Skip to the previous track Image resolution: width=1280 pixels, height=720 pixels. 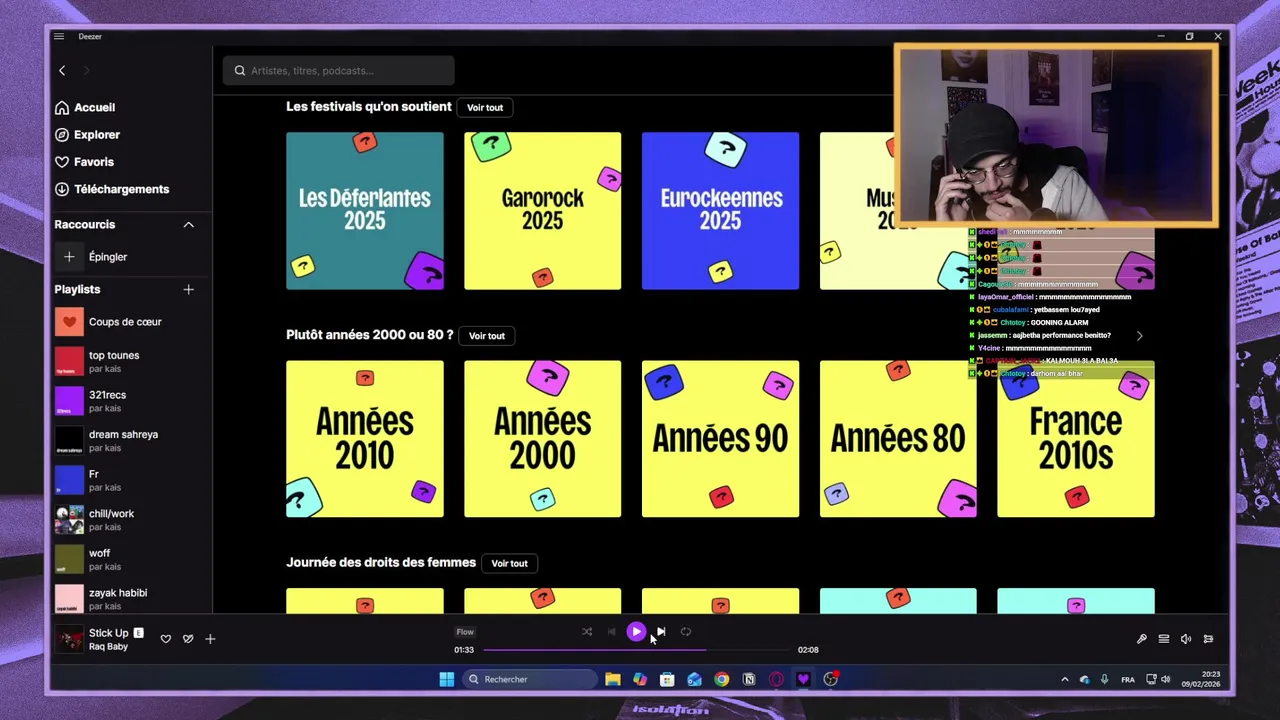[612, 632]
